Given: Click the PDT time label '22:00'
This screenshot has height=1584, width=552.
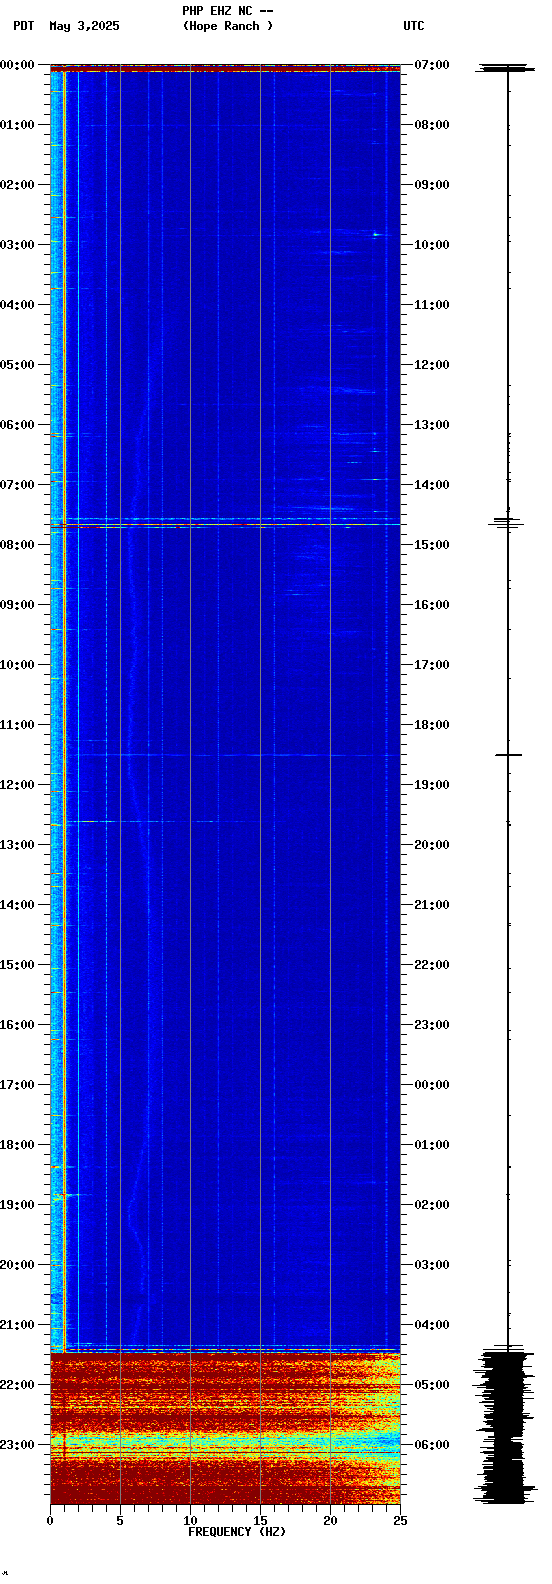Looking at the screenshot, I should click(17, 1385).
